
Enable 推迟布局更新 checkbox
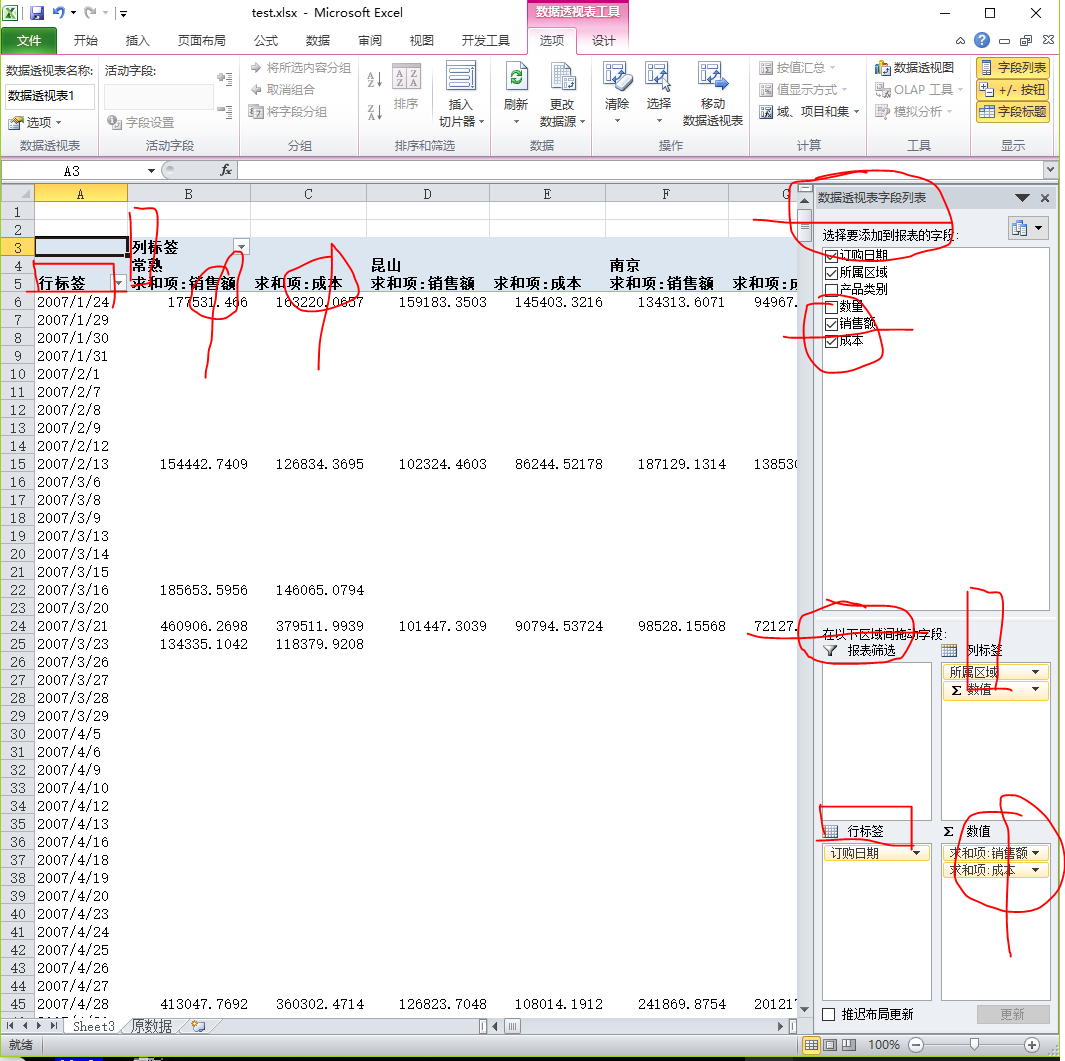pos(828,1014)
